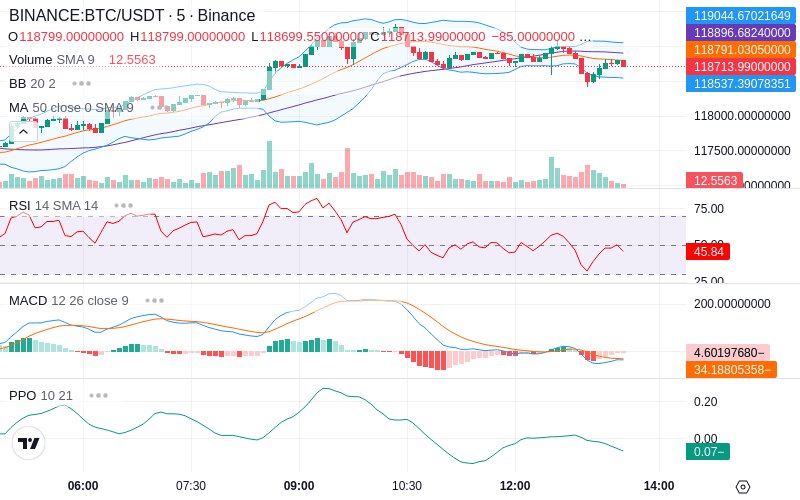Click the 09:00 time axis label
Screen dimensions: 800x500
pyautogui.click(x=299, y=486)
